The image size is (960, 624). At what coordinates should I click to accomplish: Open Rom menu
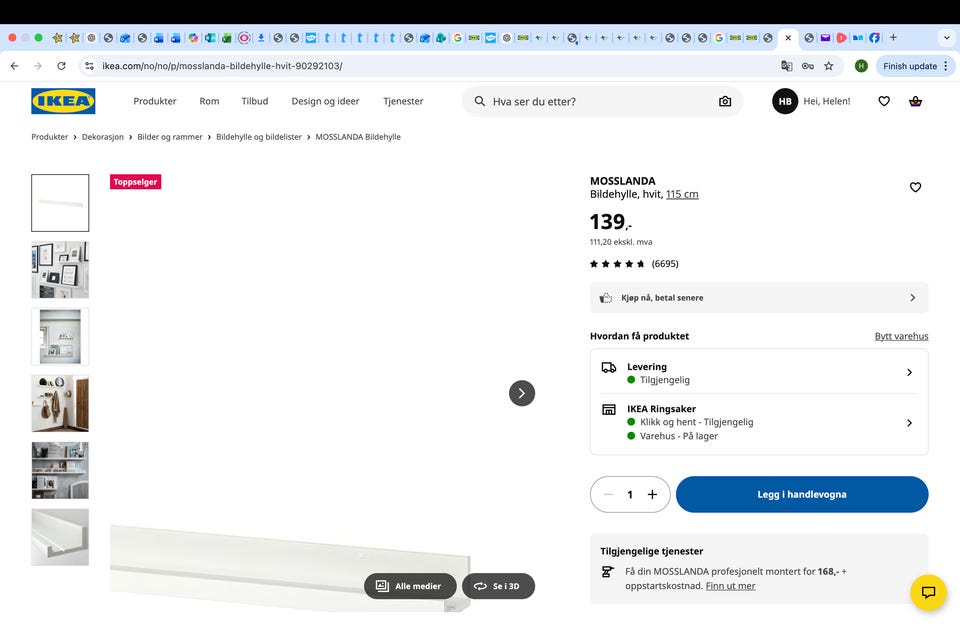[209, 102]
